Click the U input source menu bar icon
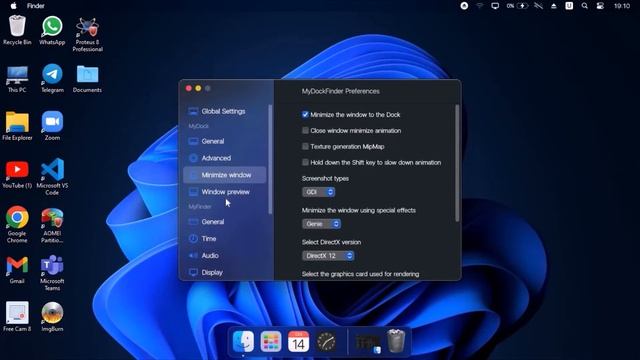 [569, 6]
